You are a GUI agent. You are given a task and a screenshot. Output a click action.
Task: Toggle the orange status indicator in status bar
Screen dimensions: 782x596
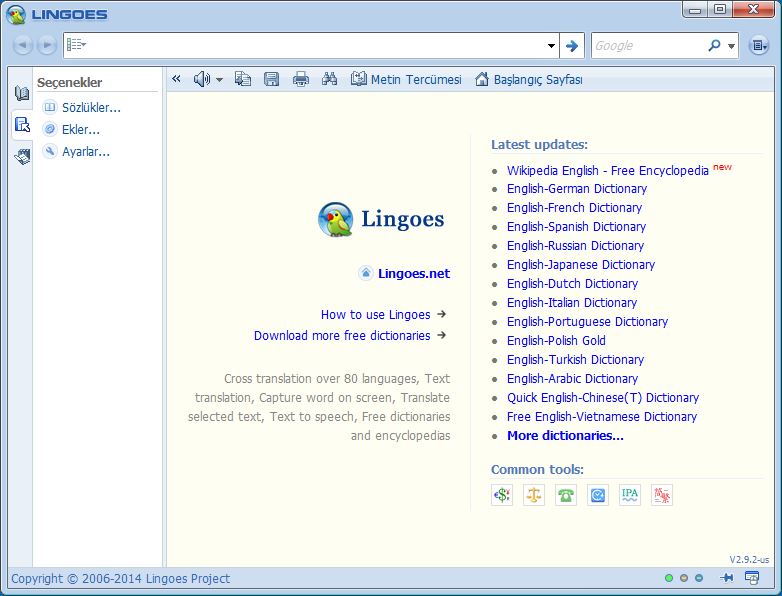pos(684,578)
